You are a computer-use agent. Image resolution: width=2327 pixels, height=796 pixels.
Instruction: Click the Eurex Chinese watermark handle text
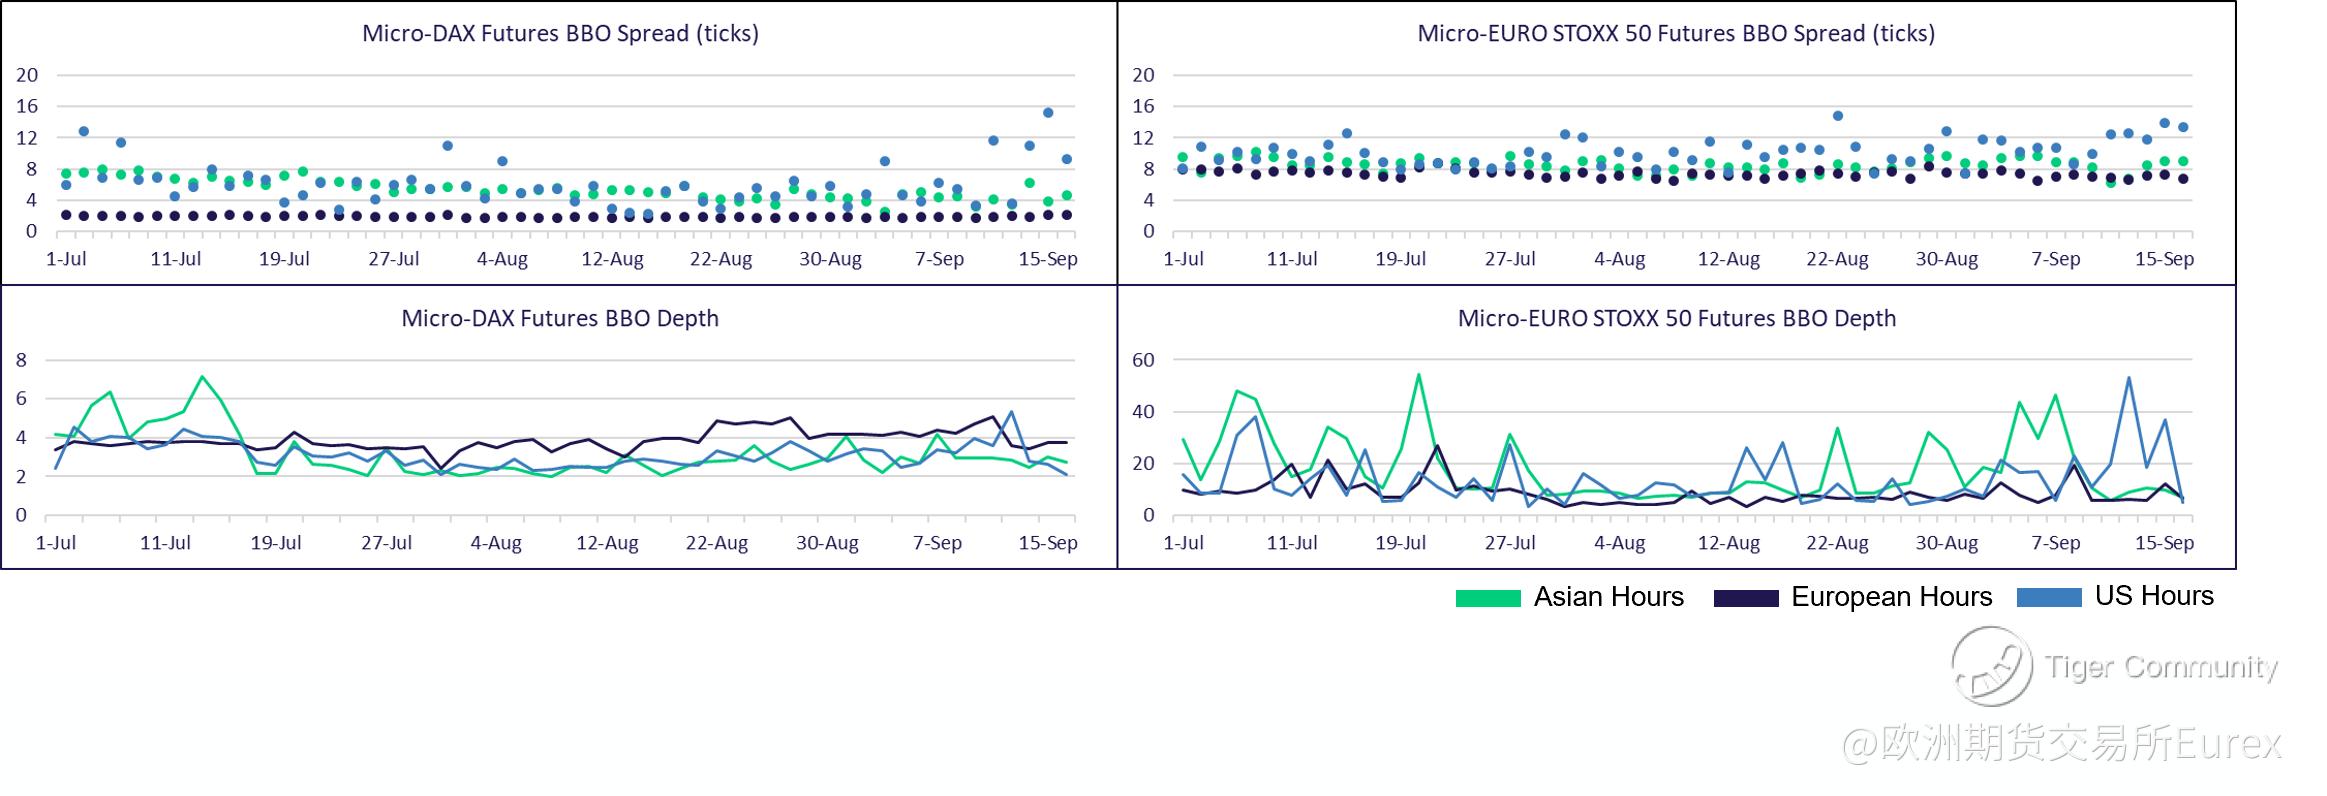tap(2062, 743)
